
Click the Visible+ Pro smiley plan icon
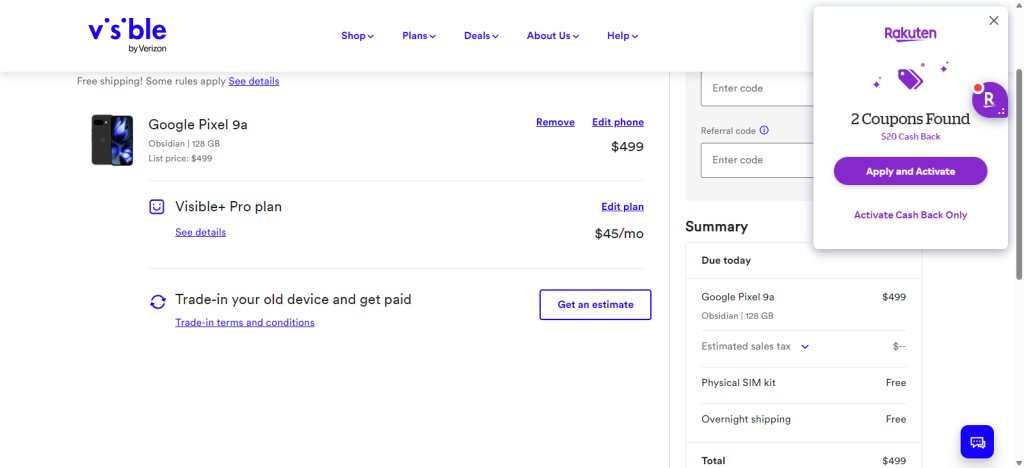coord(157,207)
